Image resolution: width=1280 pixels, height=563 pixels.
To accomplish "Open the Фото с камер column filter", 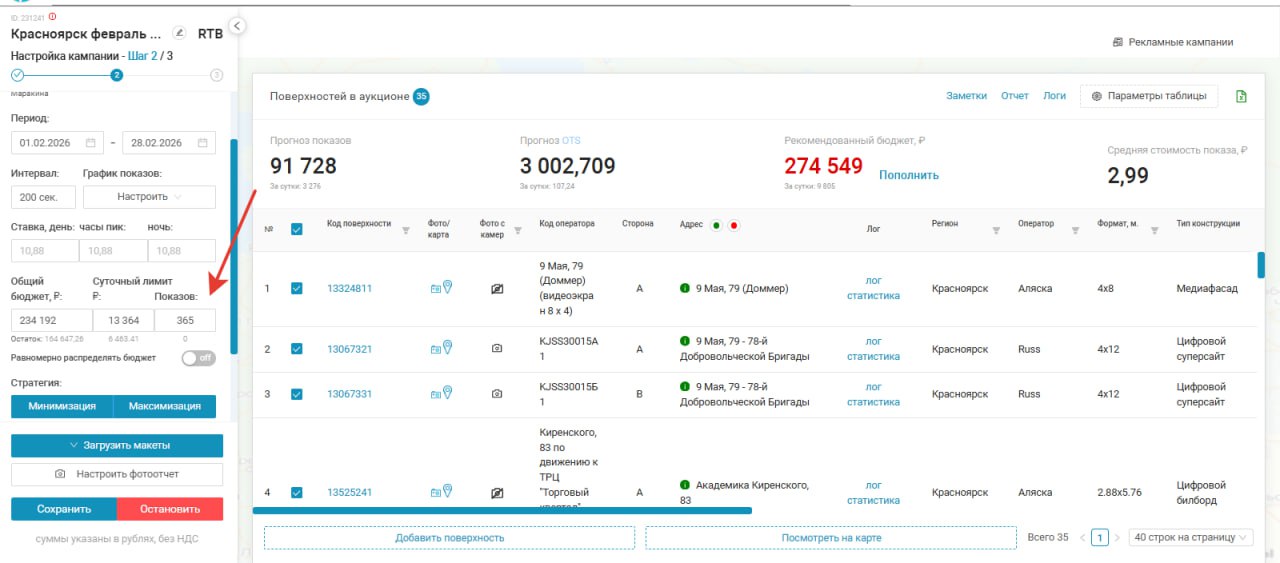I will 518,230.
